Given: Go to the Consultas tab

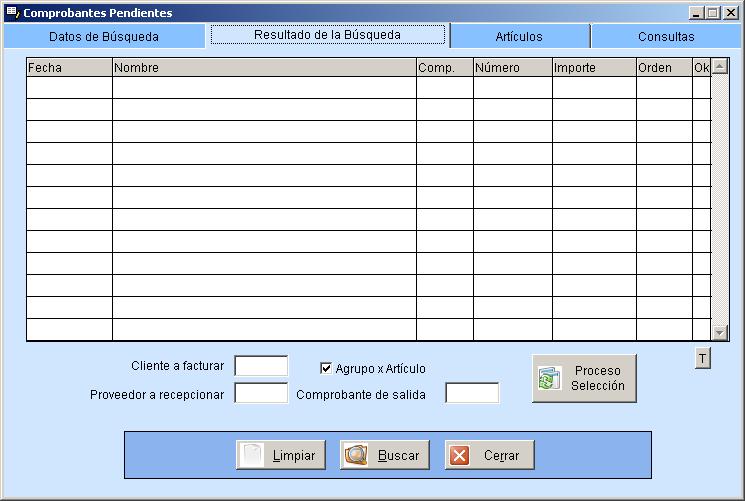Looking at the screenshot, I should (x=666, y=36).
